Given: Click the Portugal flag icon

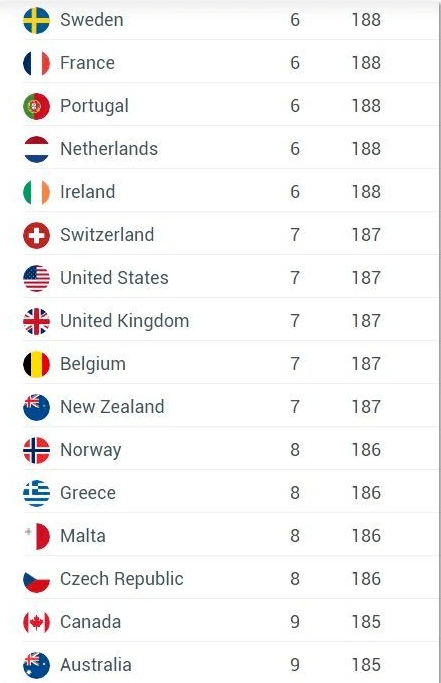Looking at the screenshot, I should (x=36, y=106).
